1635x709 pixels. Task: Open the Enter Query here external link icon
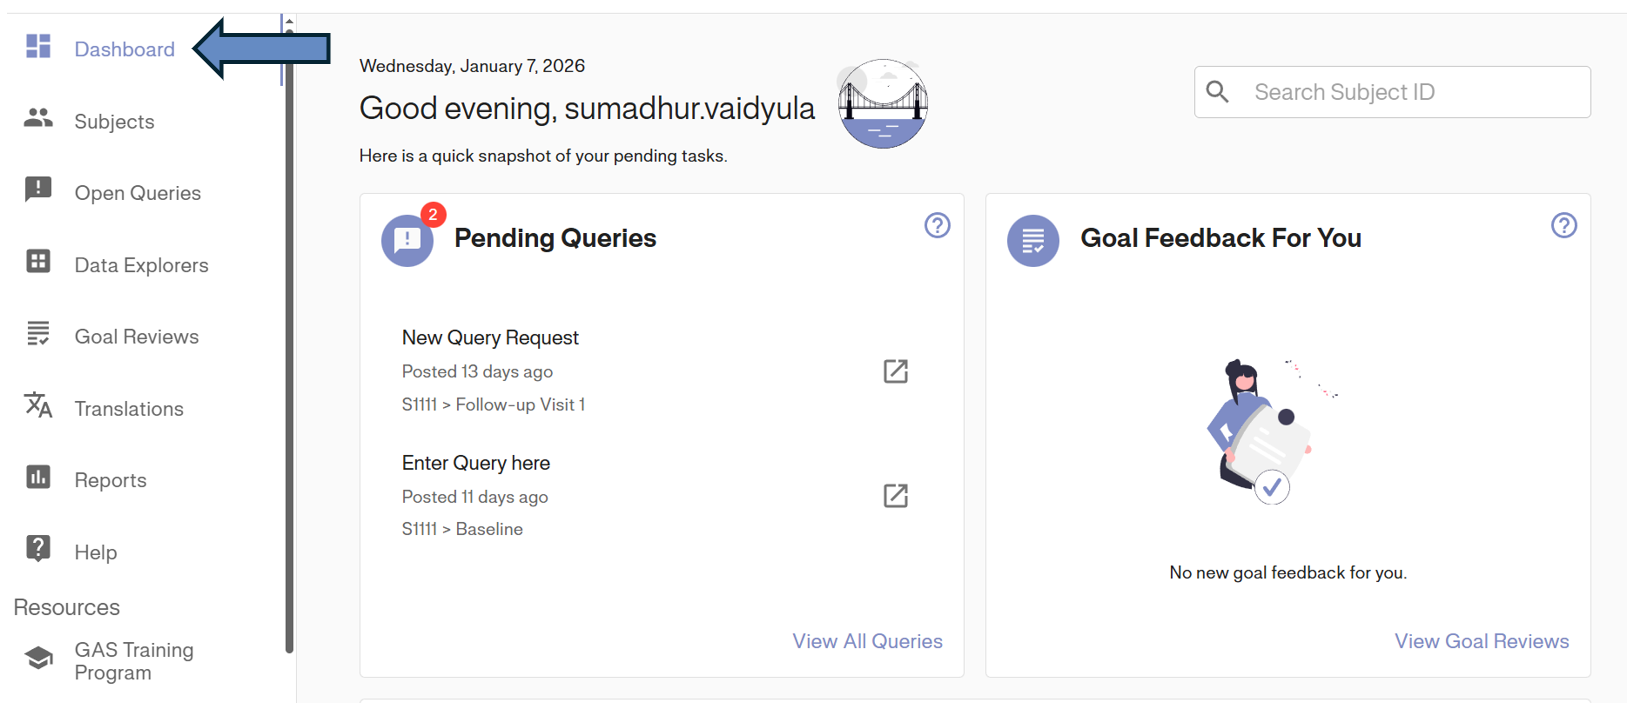point(895,496)
